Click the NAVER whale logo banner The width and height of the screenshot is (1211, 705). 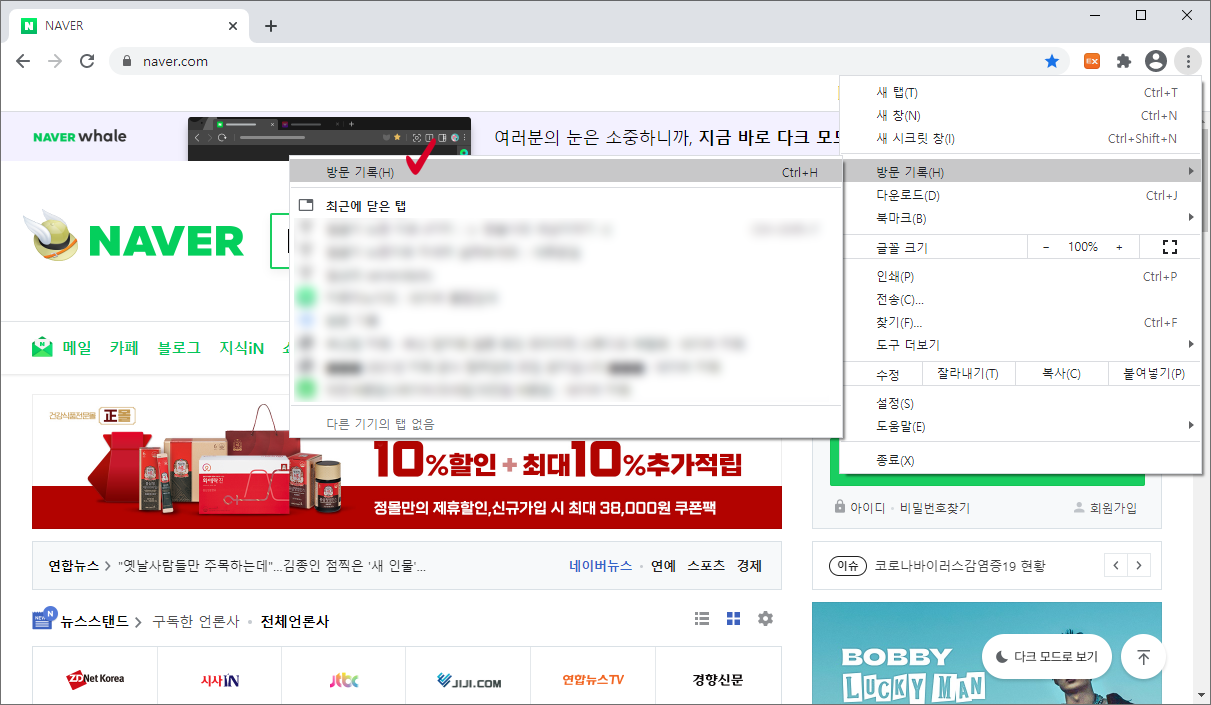pos(80,136)
